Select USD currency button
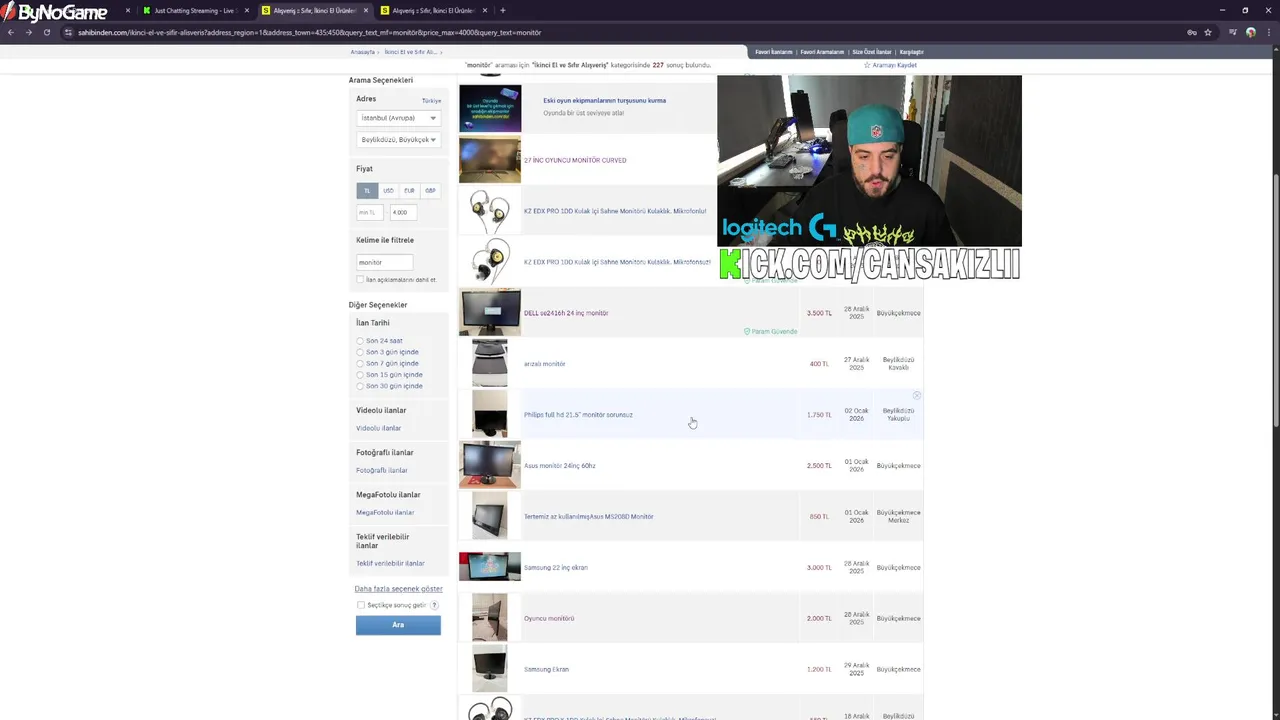 [388, 191]
